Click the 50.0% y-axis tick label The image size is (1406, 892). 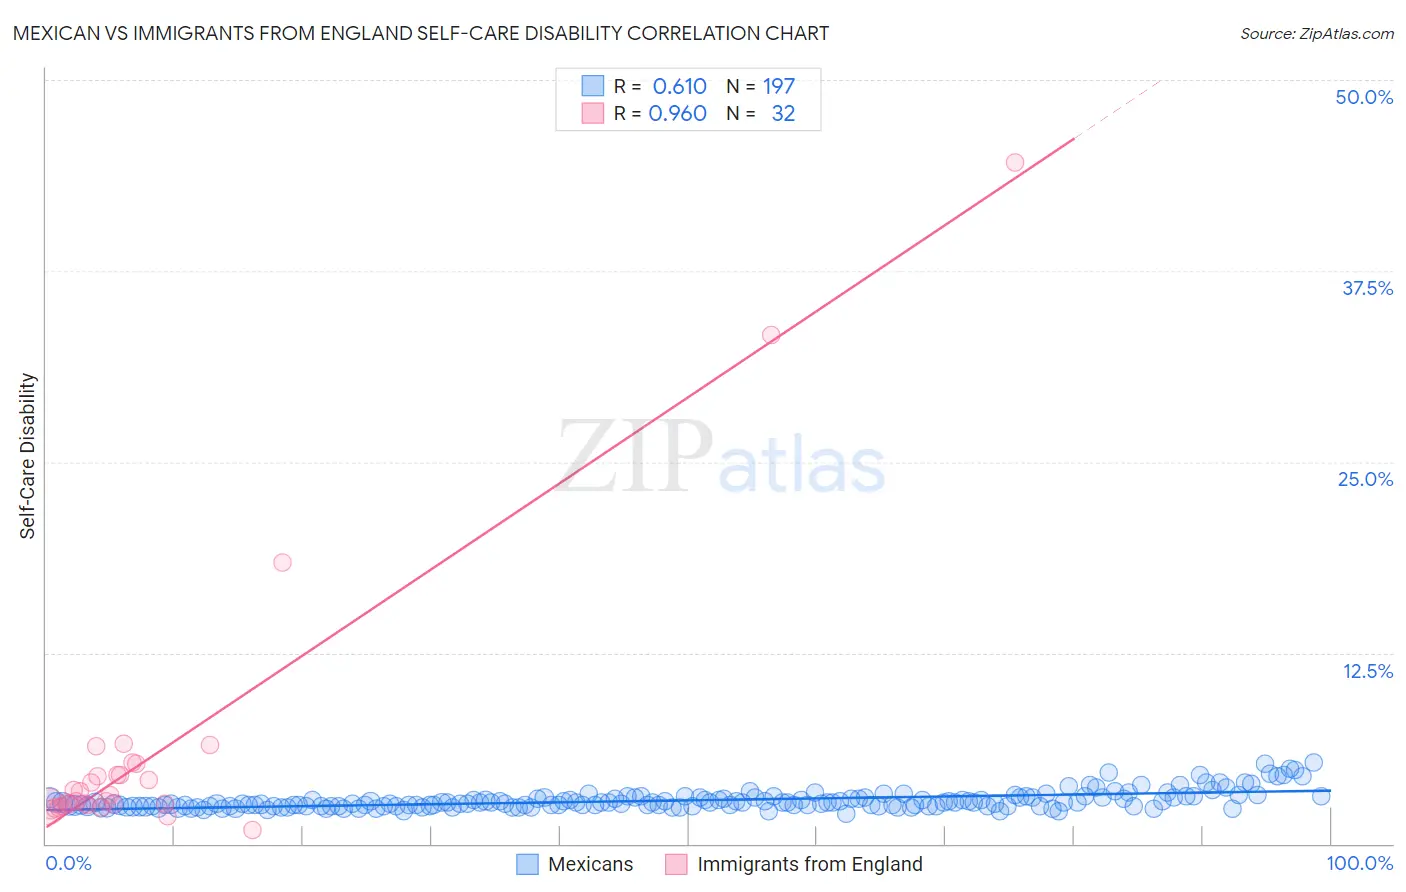click(x=1364, y=97)
